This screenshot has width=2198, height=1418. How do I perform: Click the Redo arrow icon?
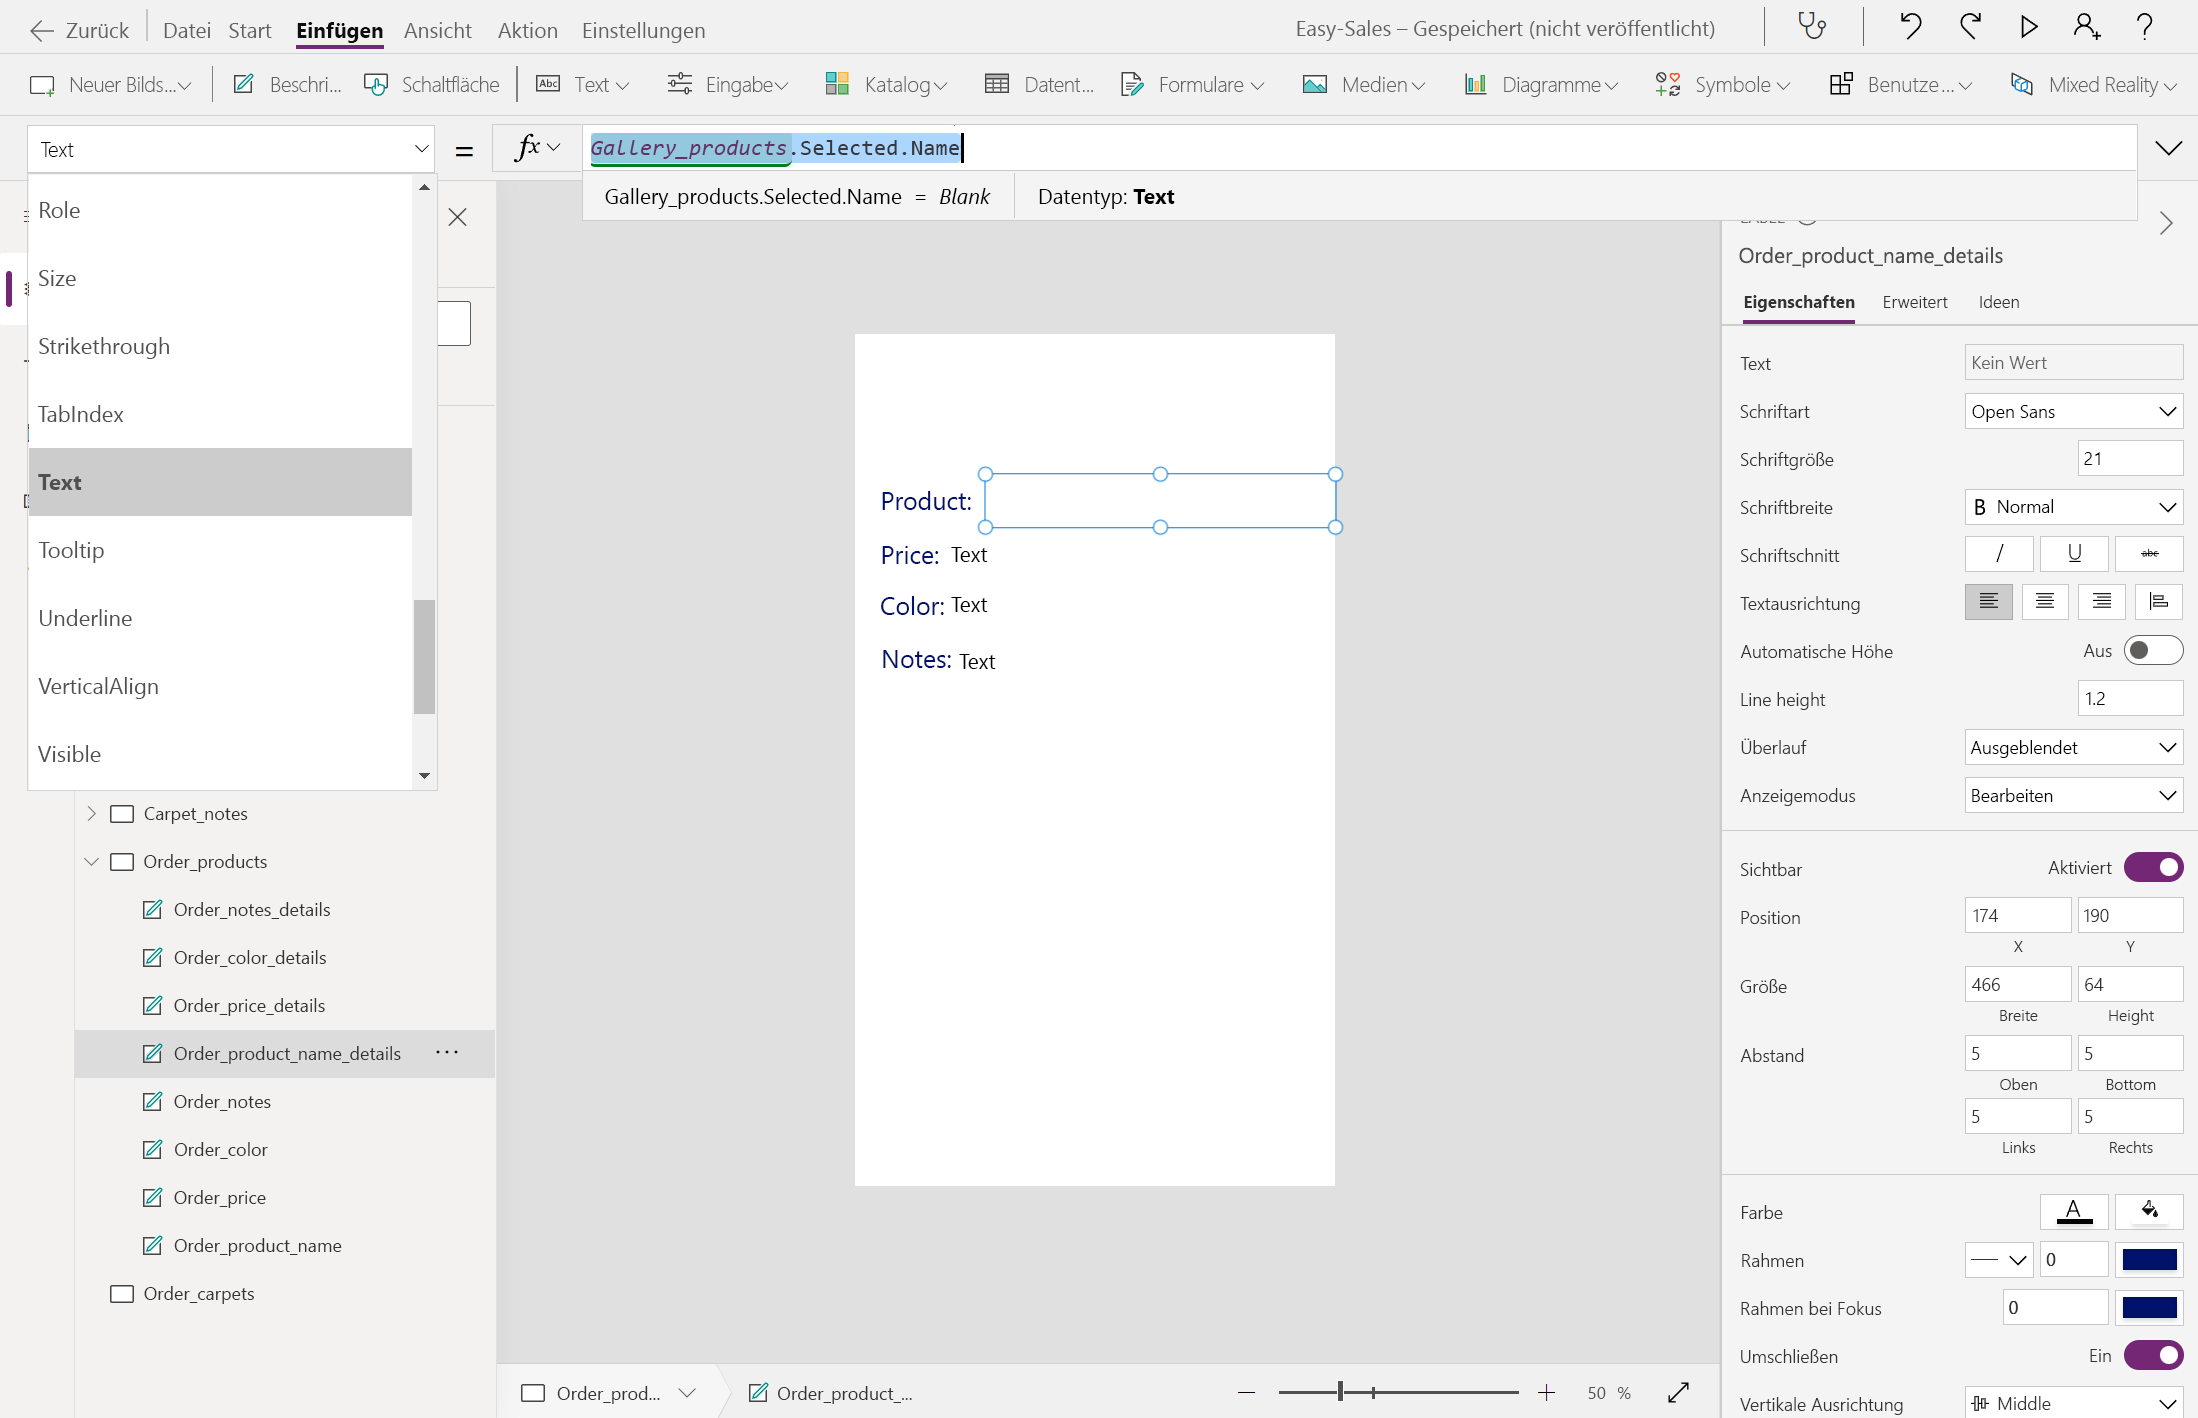[x=1970, y=27]
